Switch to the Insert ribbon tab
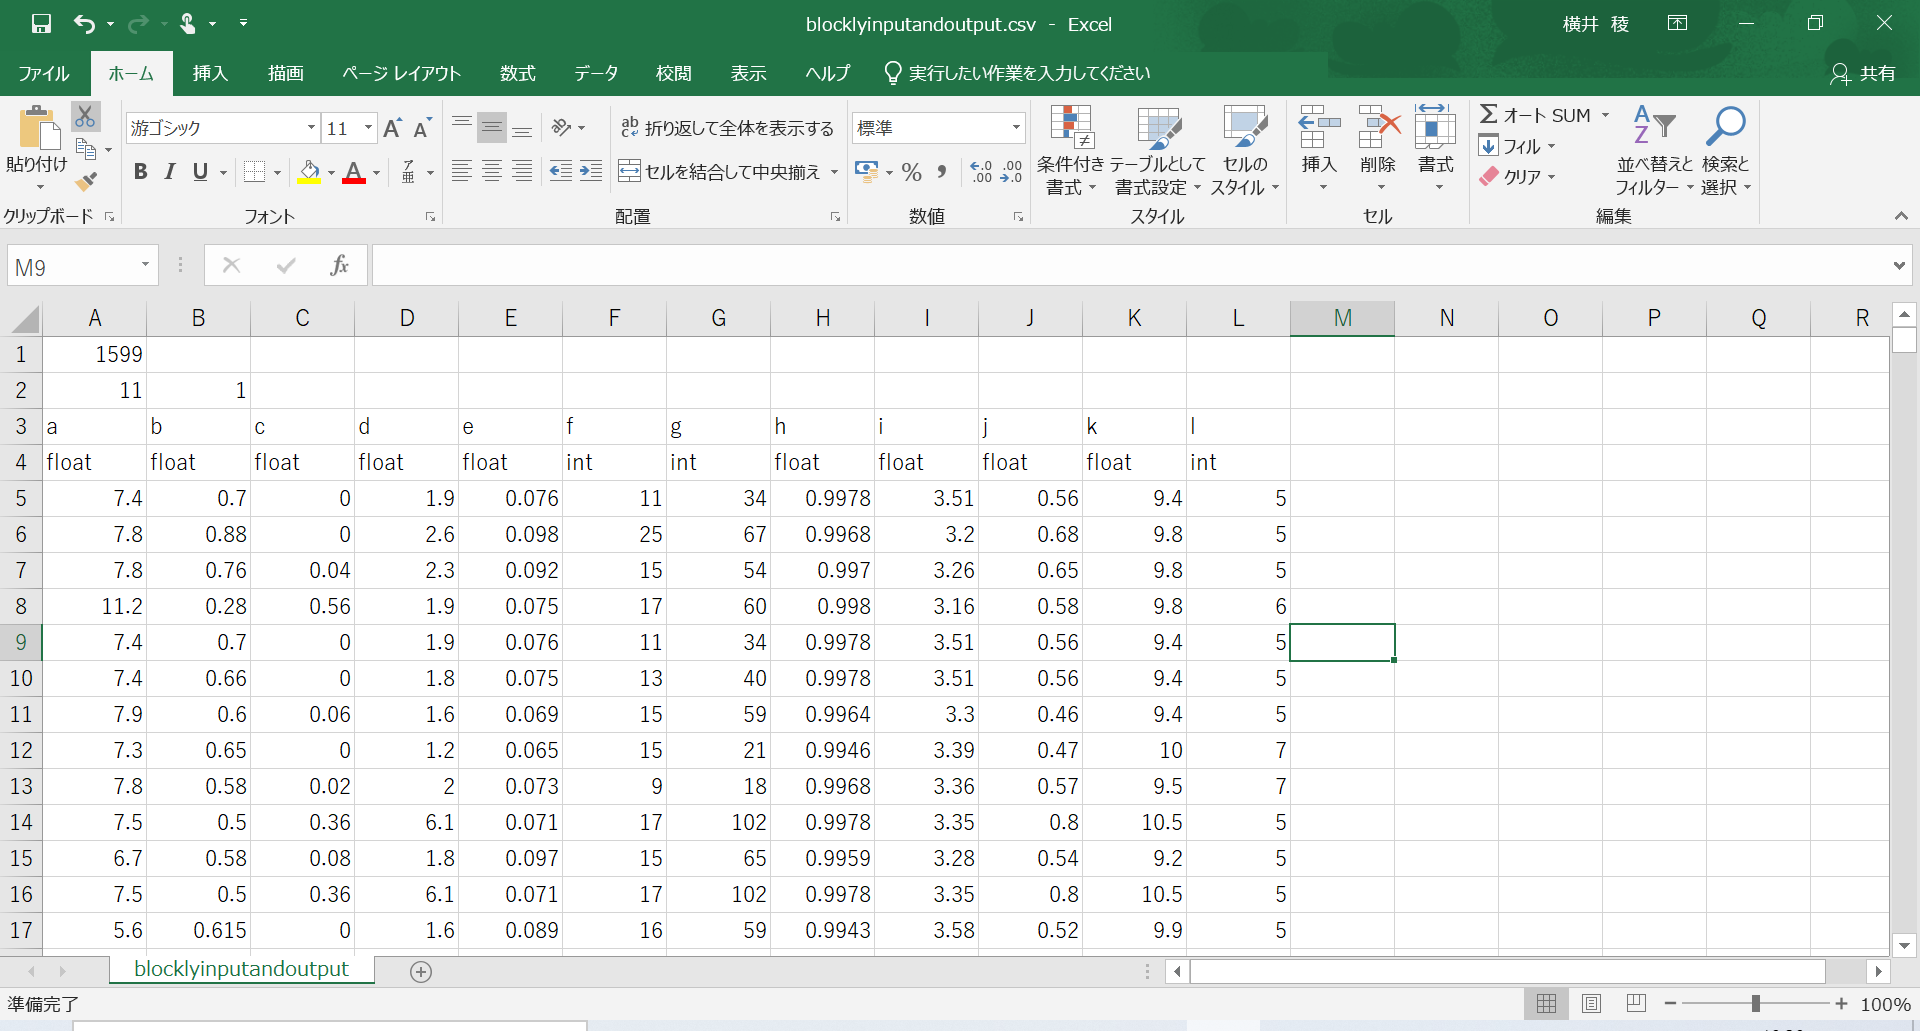Image resolution: width=1920 pixels, height=1031 pixels. tap(210, 74)
